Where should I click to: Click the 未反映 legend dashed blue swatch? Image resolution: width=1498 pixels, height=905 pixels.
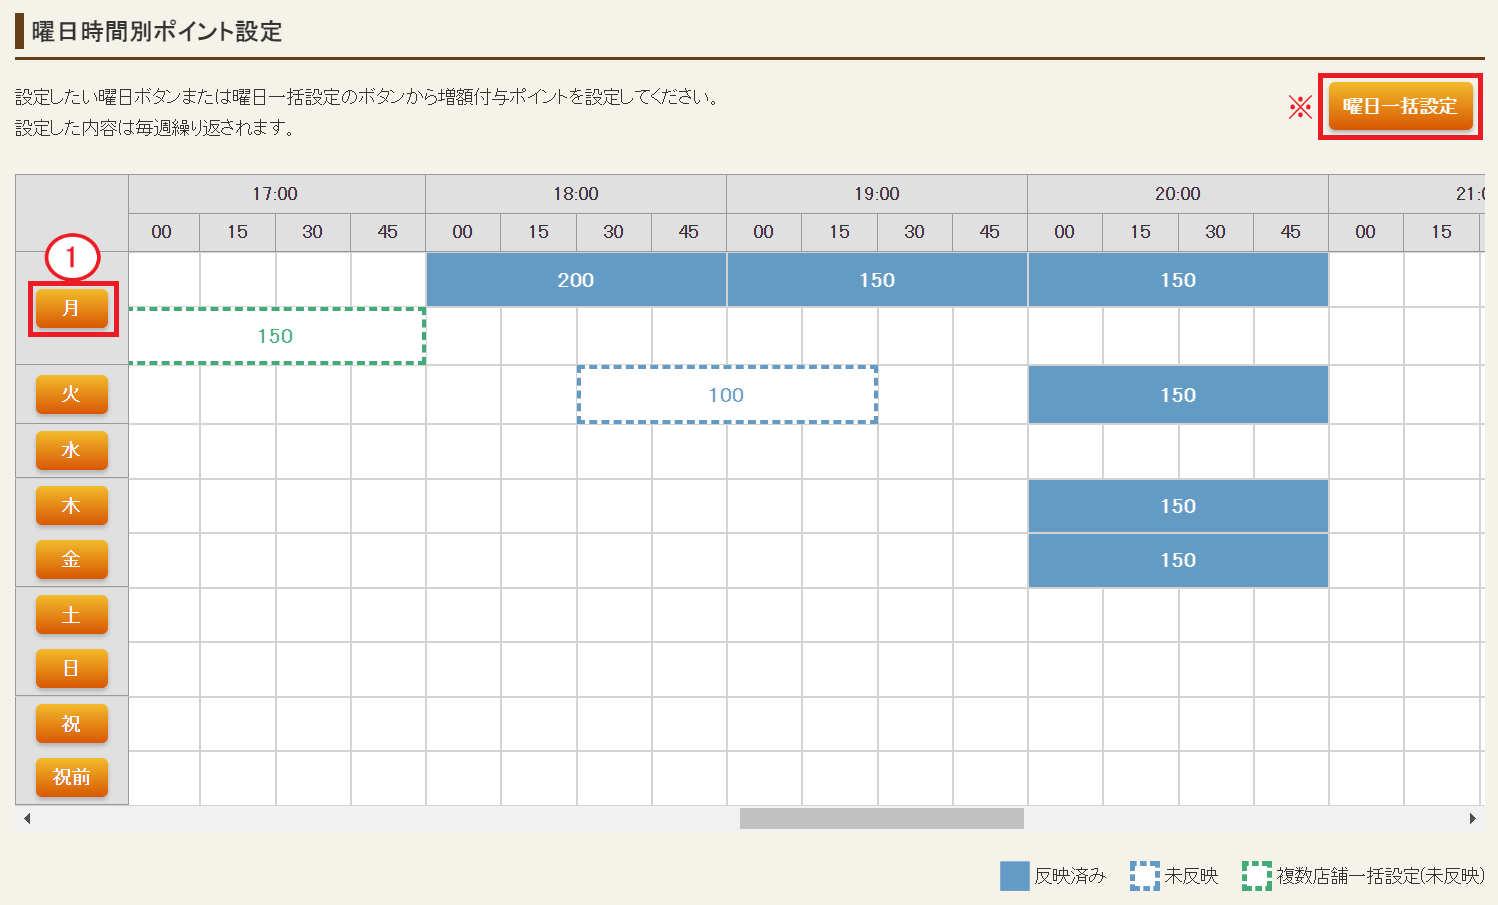1144,876
